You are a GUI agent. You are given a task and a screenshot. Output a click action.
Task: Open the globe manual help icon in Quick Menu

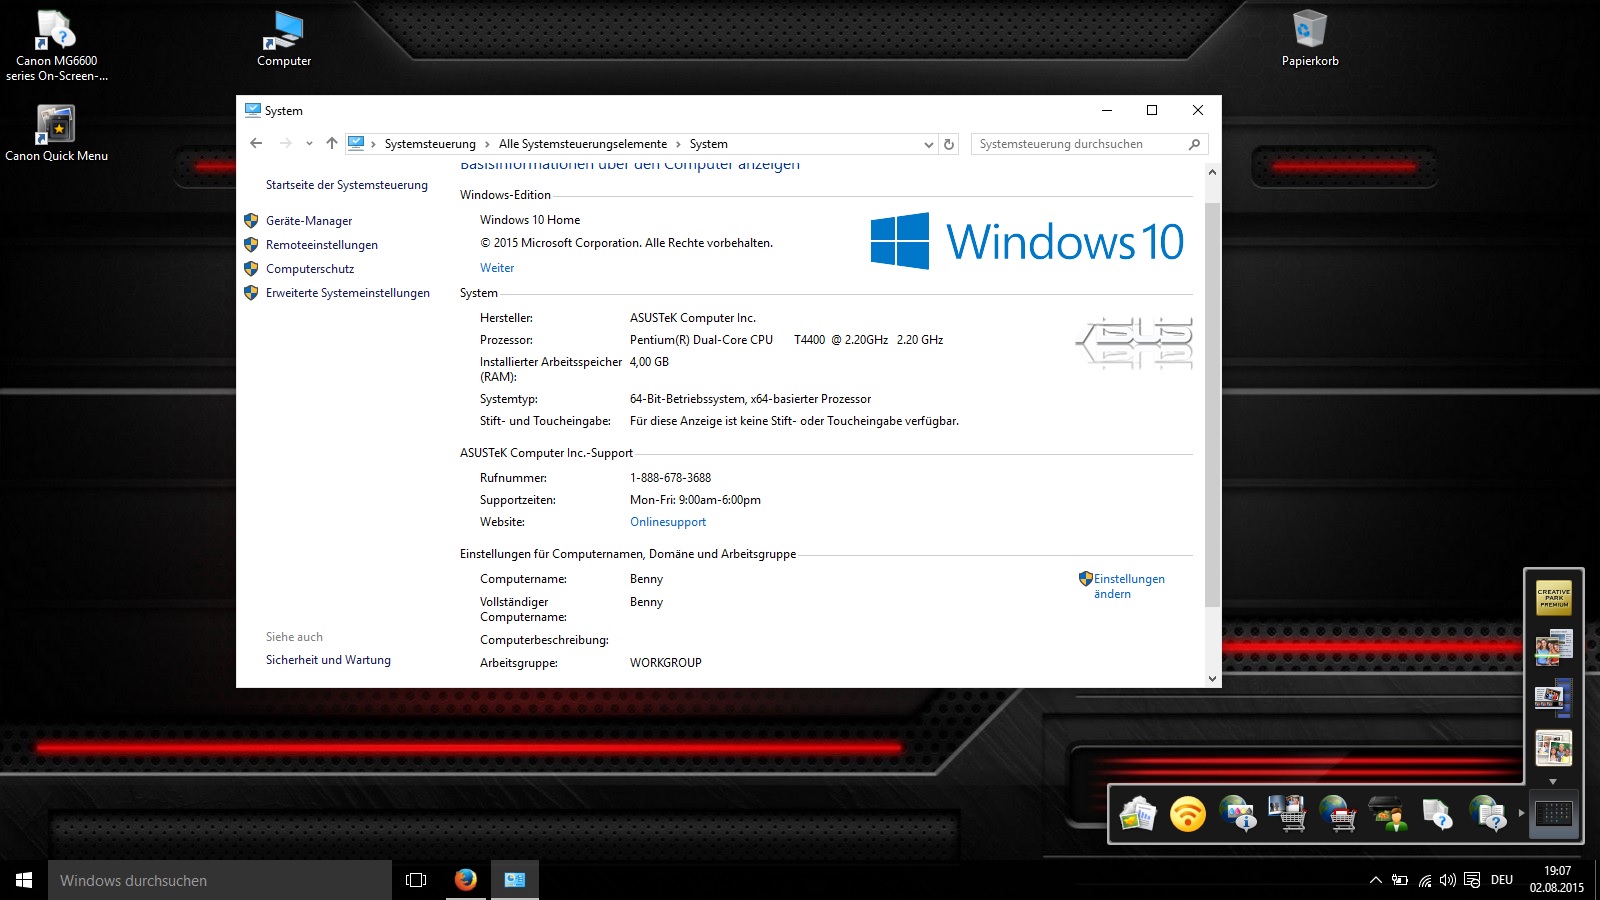[1488, 814]
